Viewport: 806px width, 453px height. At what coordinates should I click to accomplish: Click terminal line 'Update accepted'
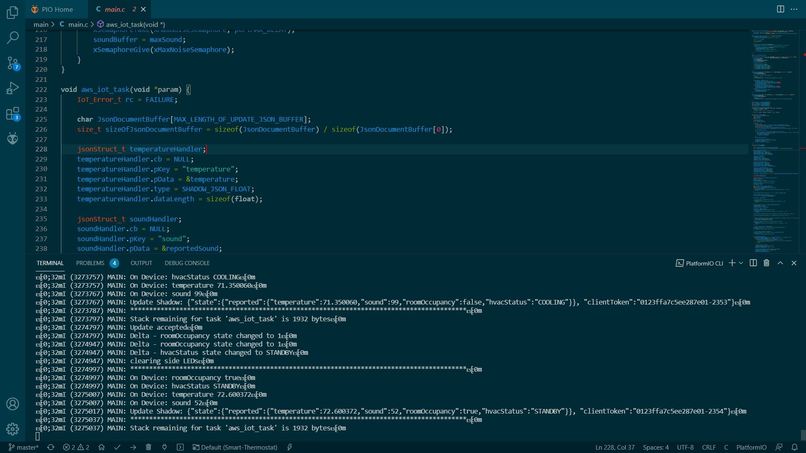pyautogui.click(x=119, y=328)
